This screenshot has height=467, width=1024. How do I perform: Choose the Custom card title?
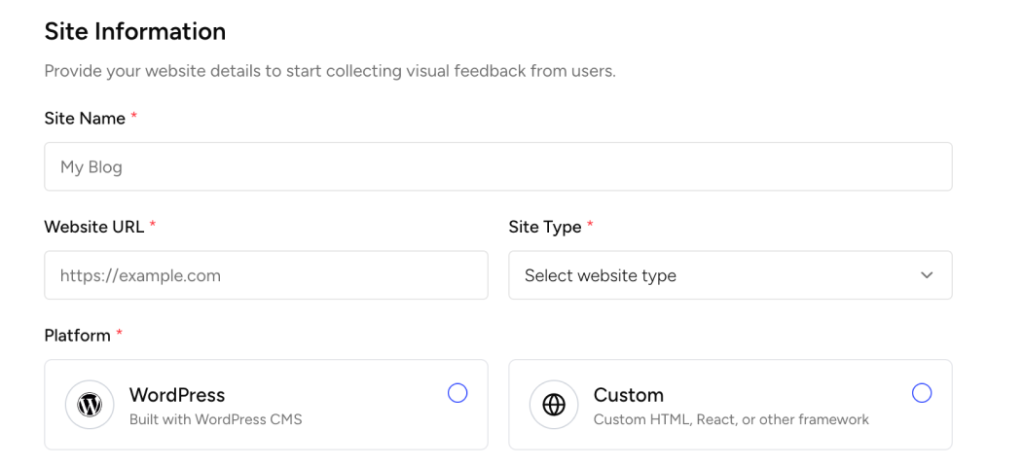click(628, 394)
